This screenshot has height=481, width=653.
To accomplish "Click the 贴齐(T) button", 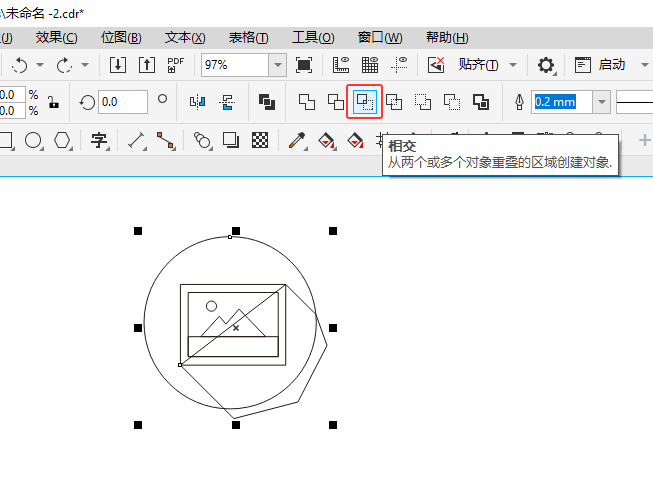I will (479, 65).
